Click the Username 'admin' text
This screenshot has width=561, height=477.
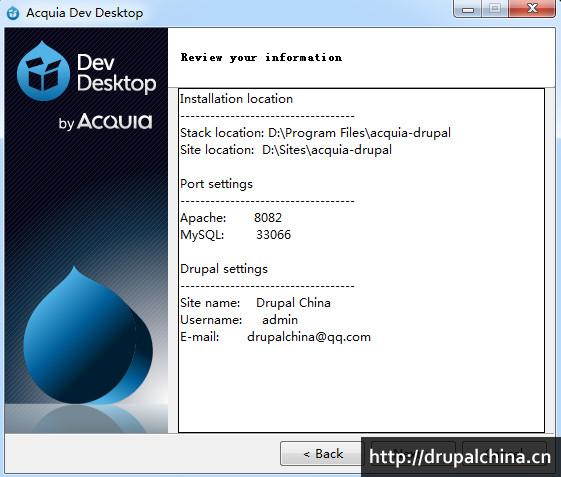click(280, 320)
